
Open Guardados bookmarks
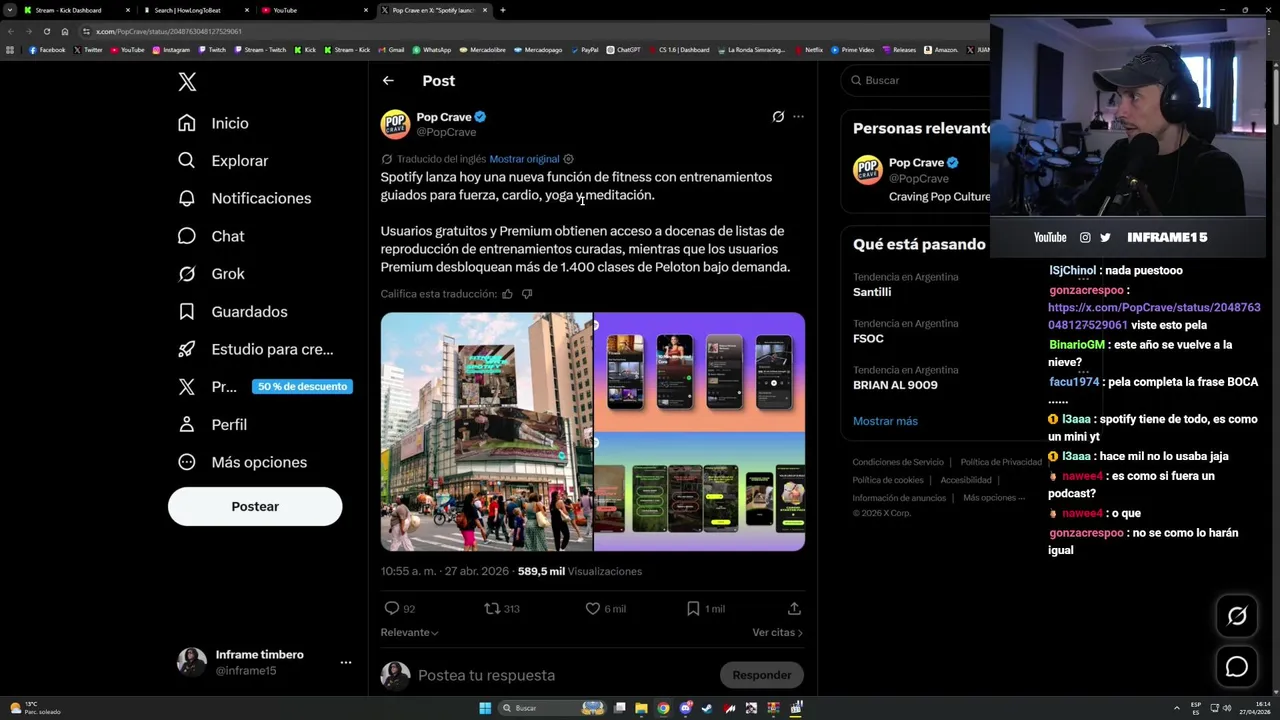coord(232,312)
